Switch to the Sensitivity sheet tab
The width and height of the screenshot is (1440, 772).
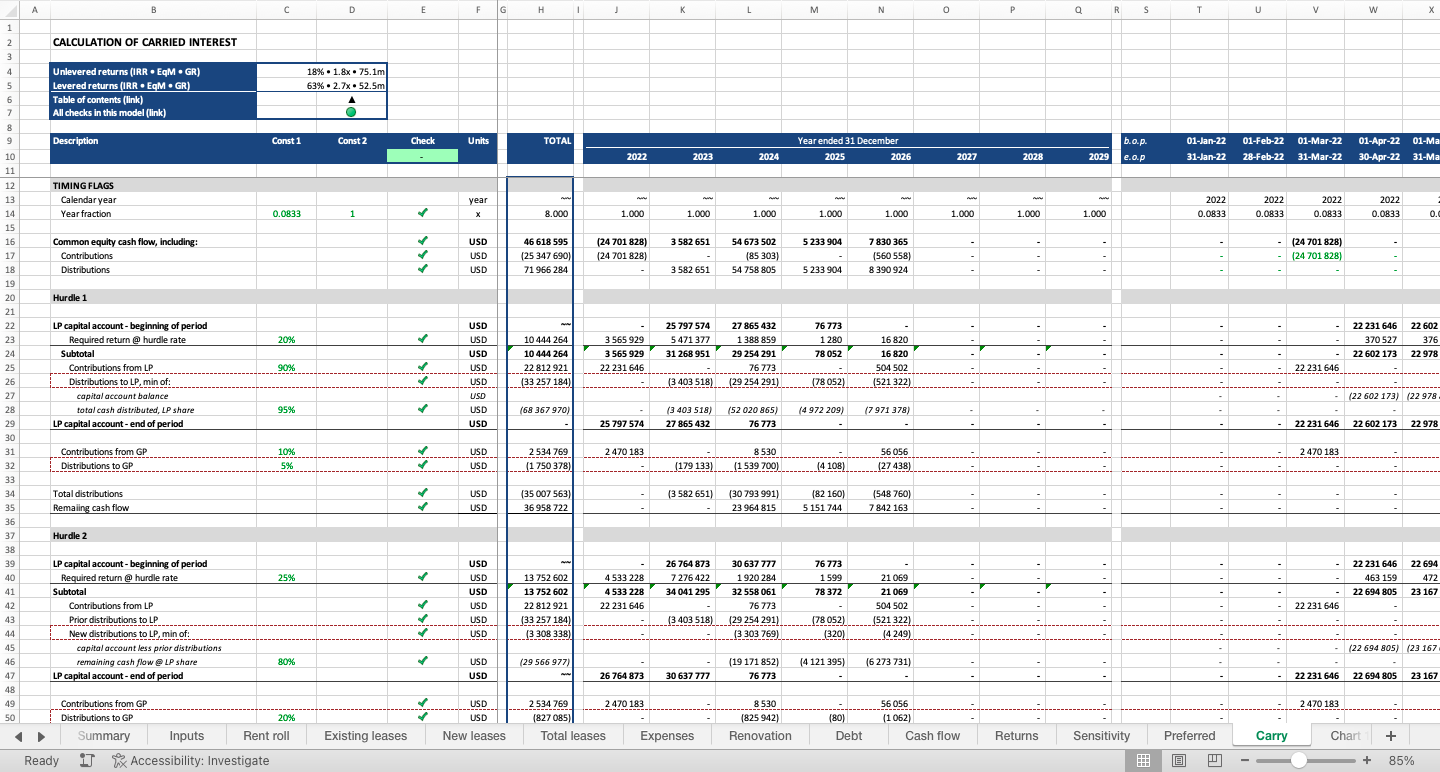tap(1101, 736)
